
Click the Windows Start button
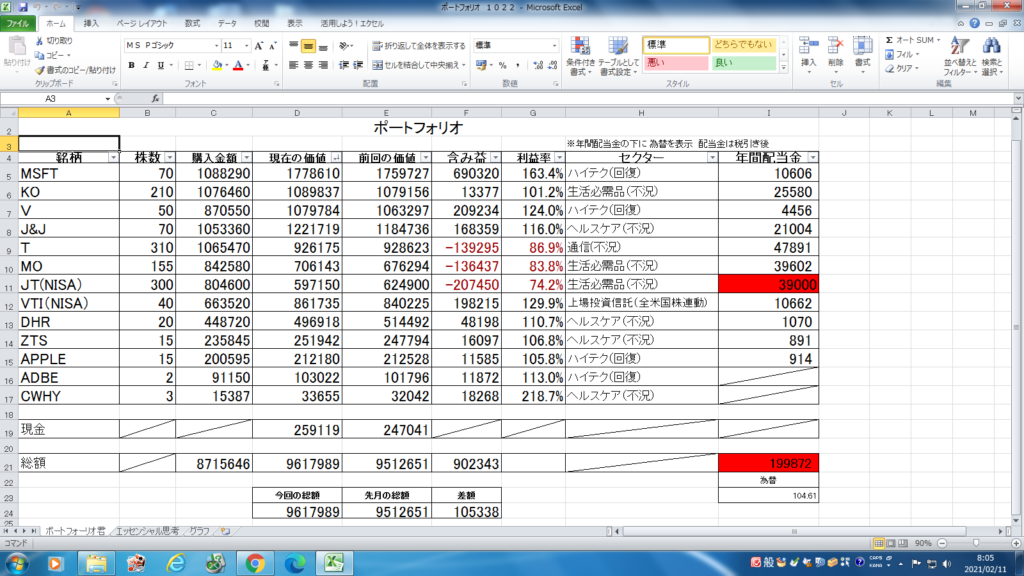click(16, 563)
